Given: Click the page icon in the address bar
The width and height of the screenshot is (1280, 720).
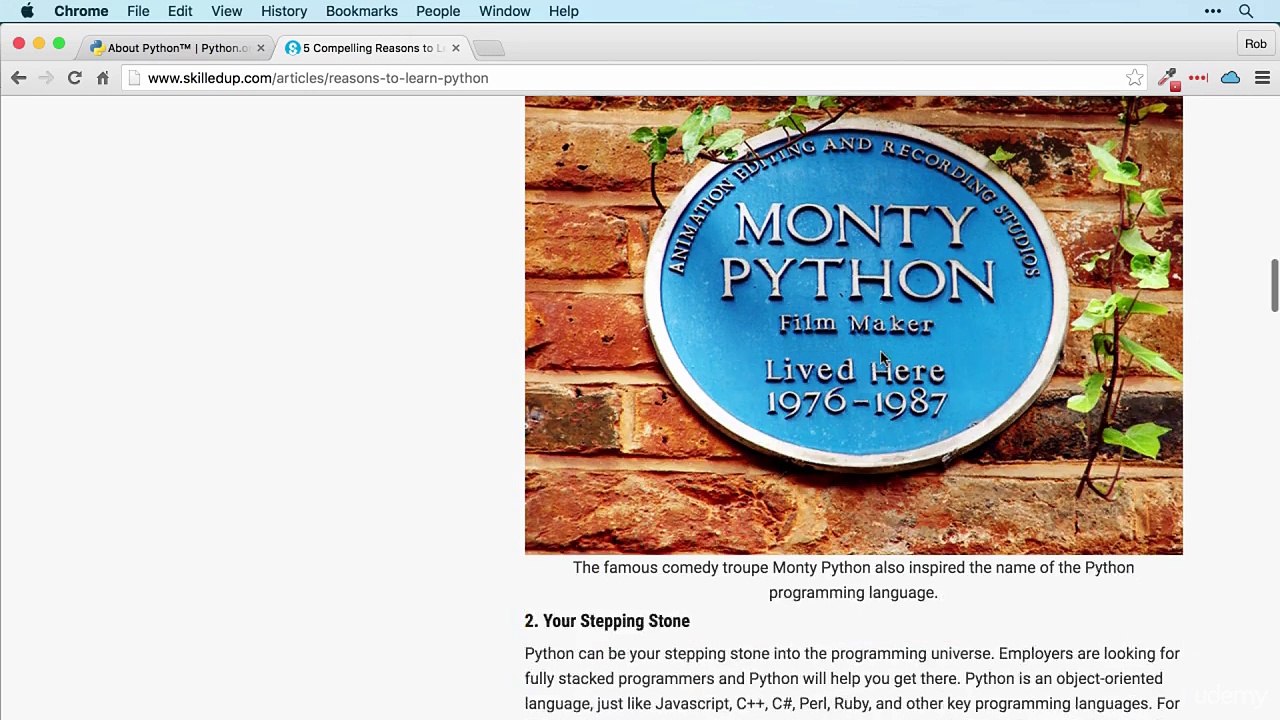Looking at the screenshot, I should coord(134,78).
